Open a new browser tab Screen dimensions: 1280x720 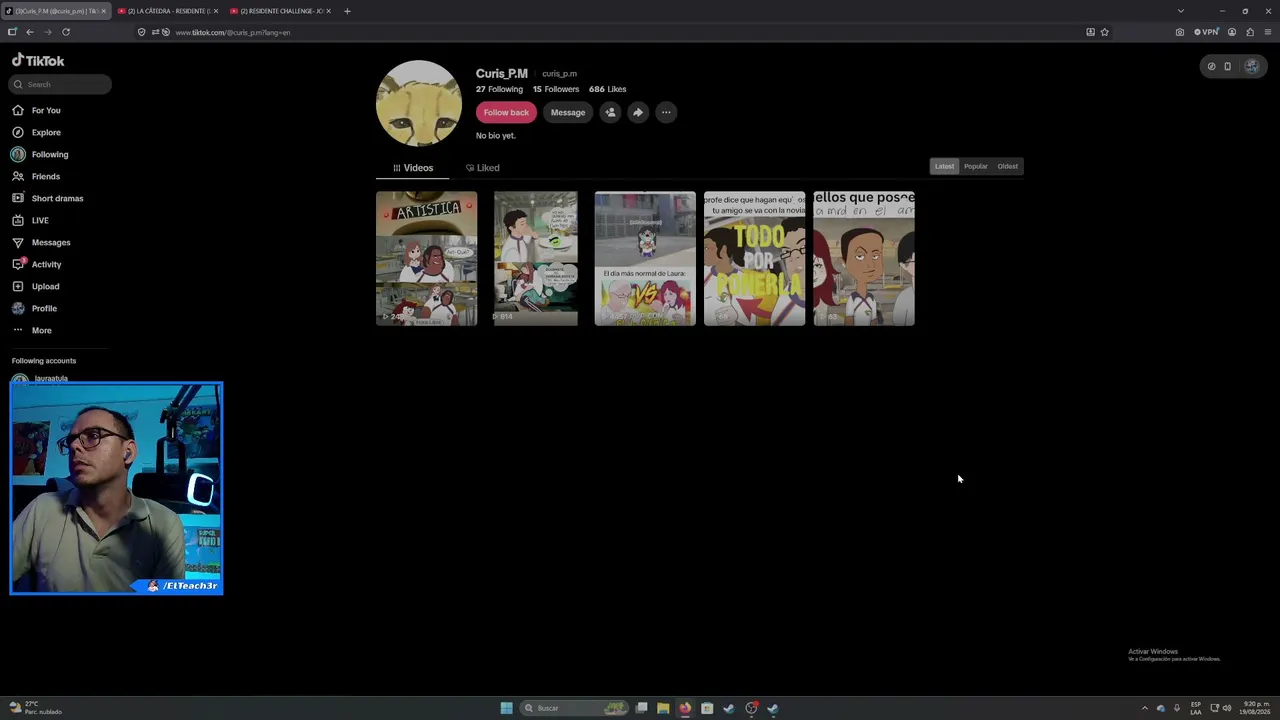coord(347,11)
